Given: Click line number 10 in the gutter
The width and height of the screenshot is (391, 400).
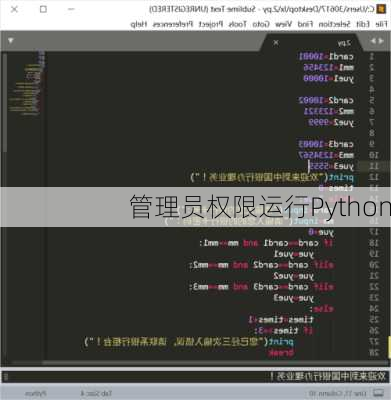Looking at the screenshot, I should pyautogui.click(x=373, y=155).
